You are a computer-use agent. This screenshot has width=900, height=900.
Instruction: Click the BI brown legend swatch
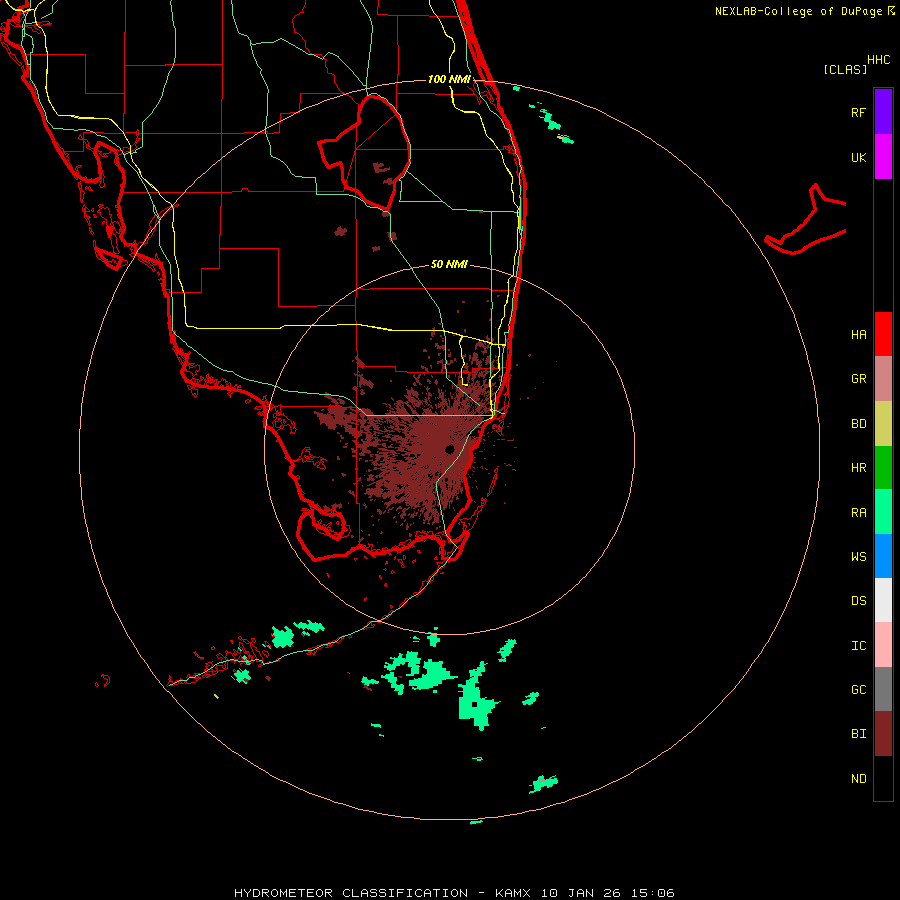click(x=883, y=734)
